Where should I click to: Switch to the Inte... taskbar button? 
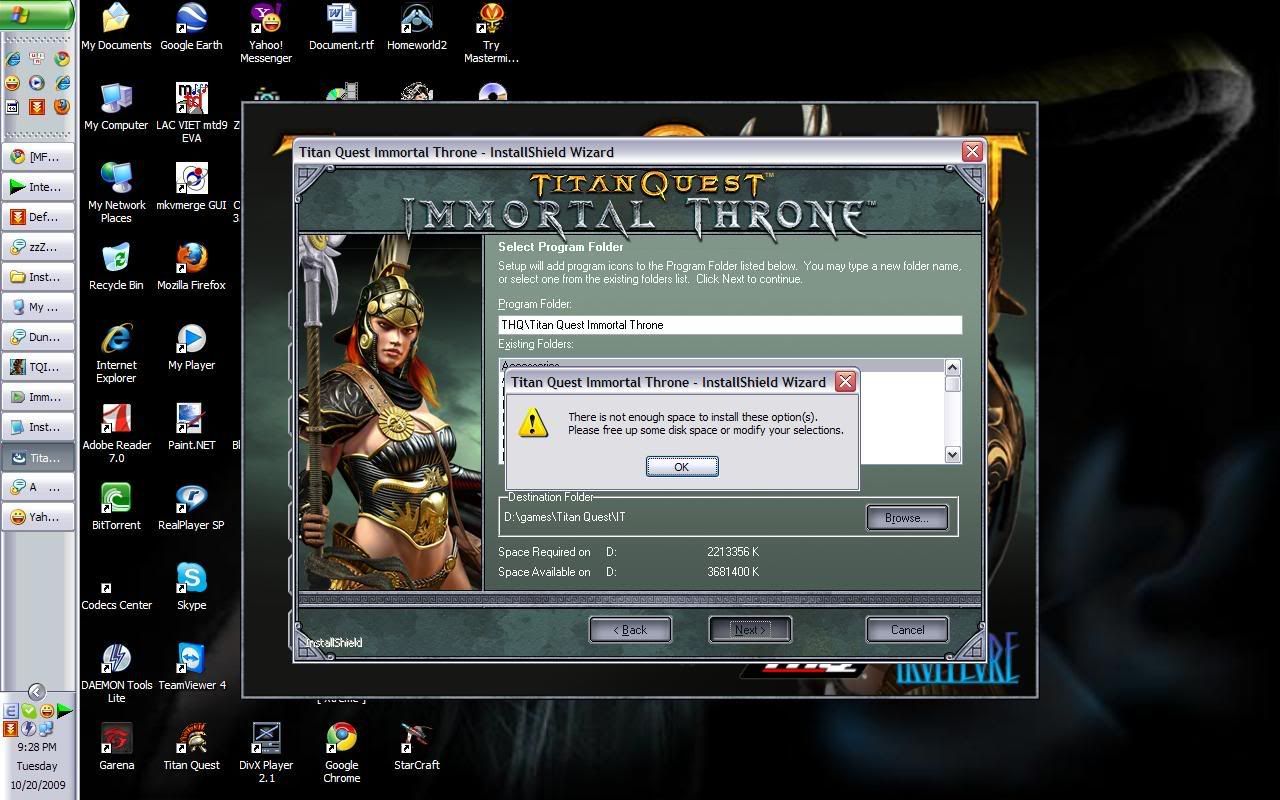37,187
